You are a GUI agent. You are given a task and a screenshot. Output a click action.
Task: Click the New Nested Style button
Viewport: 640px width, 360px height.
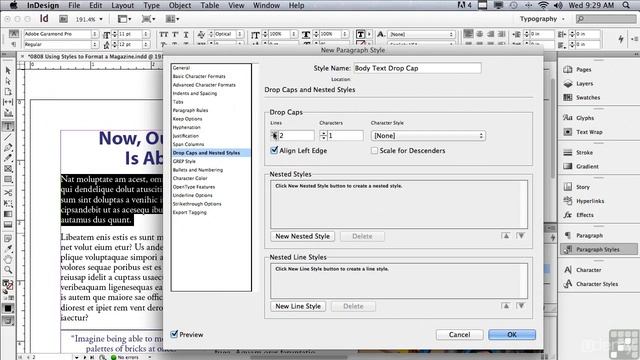point(302,236)
